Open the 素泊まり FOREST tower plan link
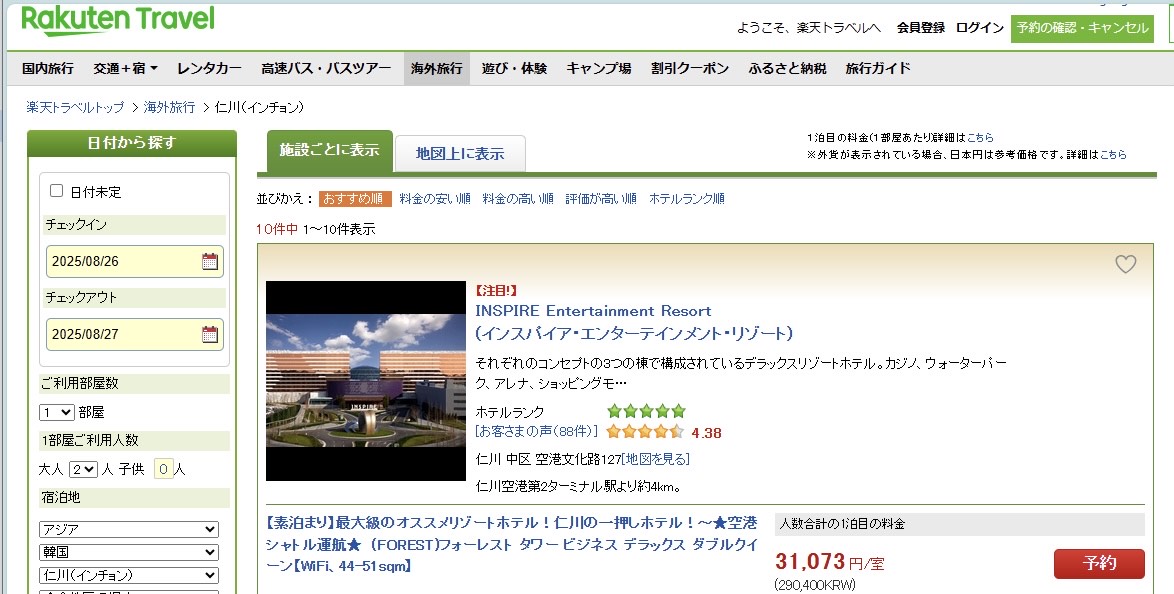 tap(511, 545)
